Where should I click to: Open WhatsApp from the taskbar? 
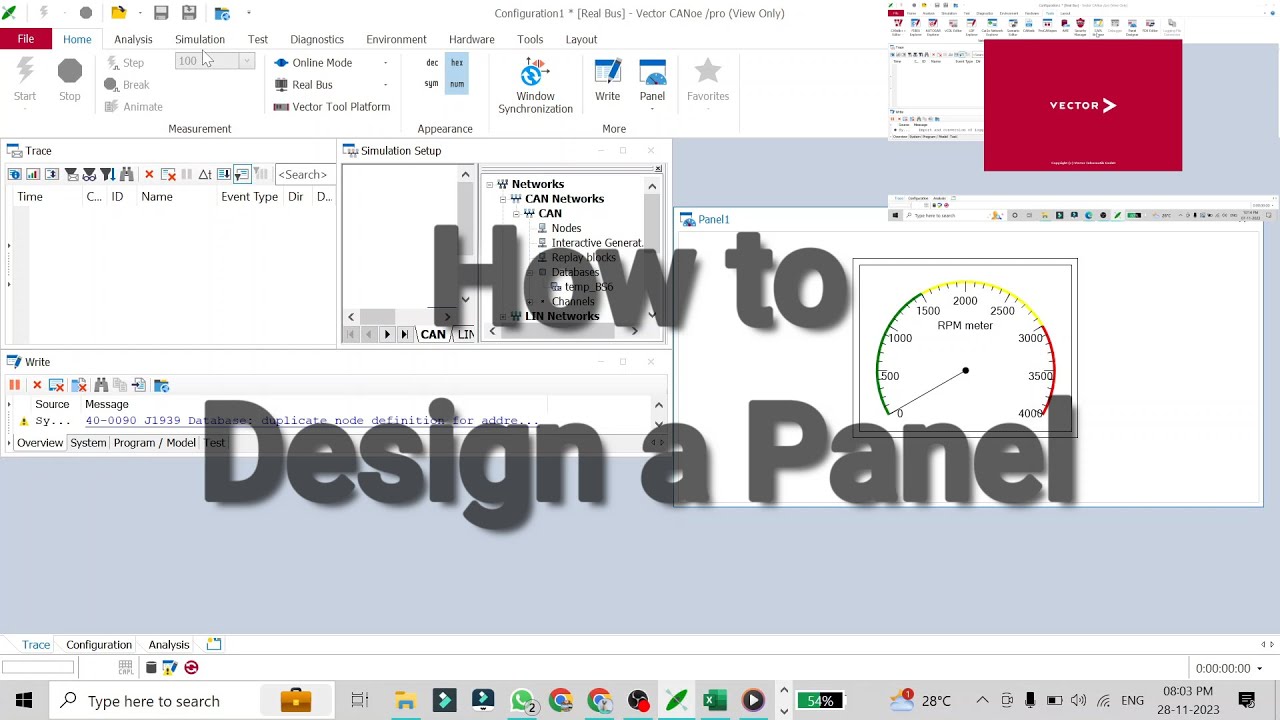(x=522, y=701)
